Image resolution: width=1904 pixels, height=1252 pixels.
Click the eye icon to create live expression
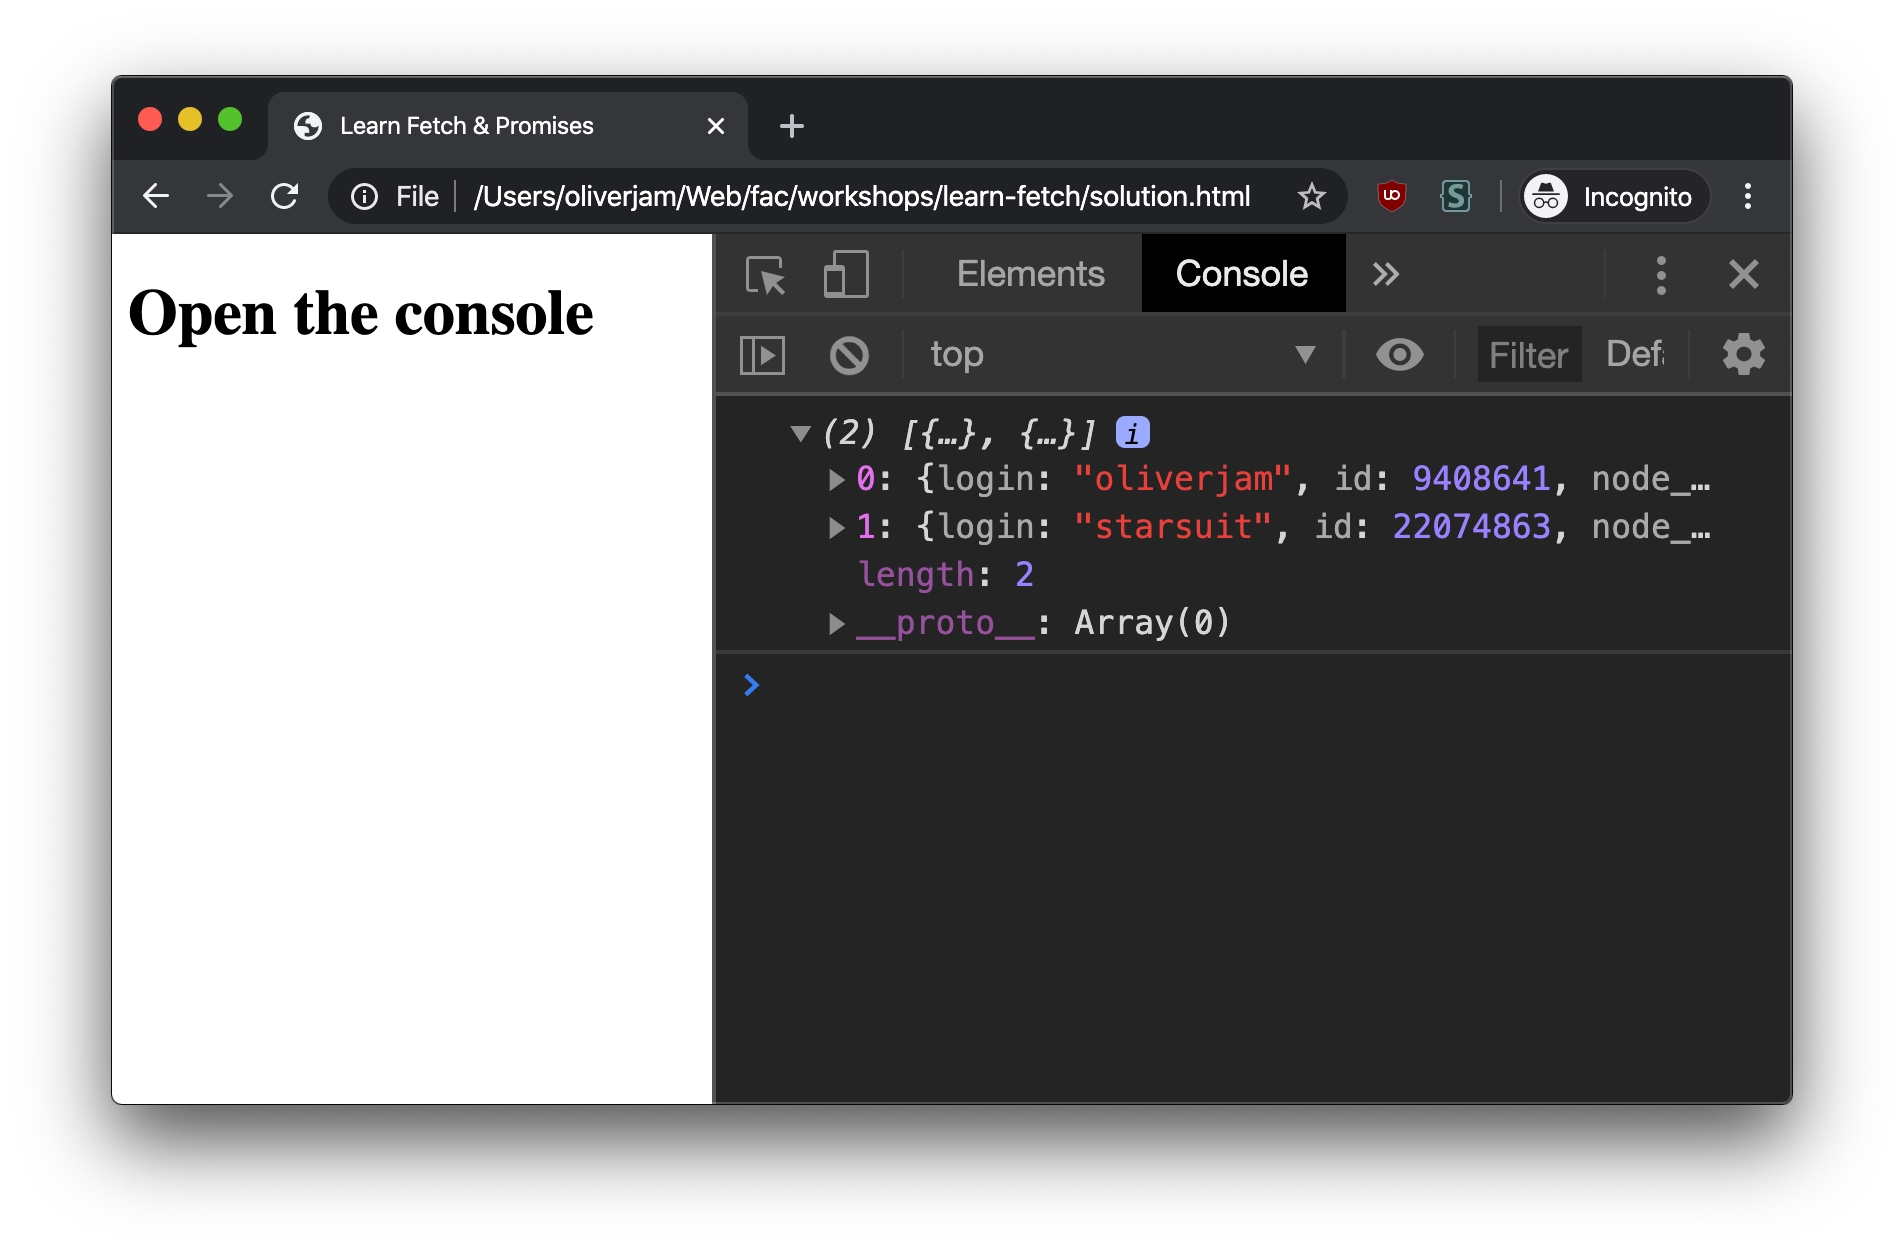[x=1399, y=355]
